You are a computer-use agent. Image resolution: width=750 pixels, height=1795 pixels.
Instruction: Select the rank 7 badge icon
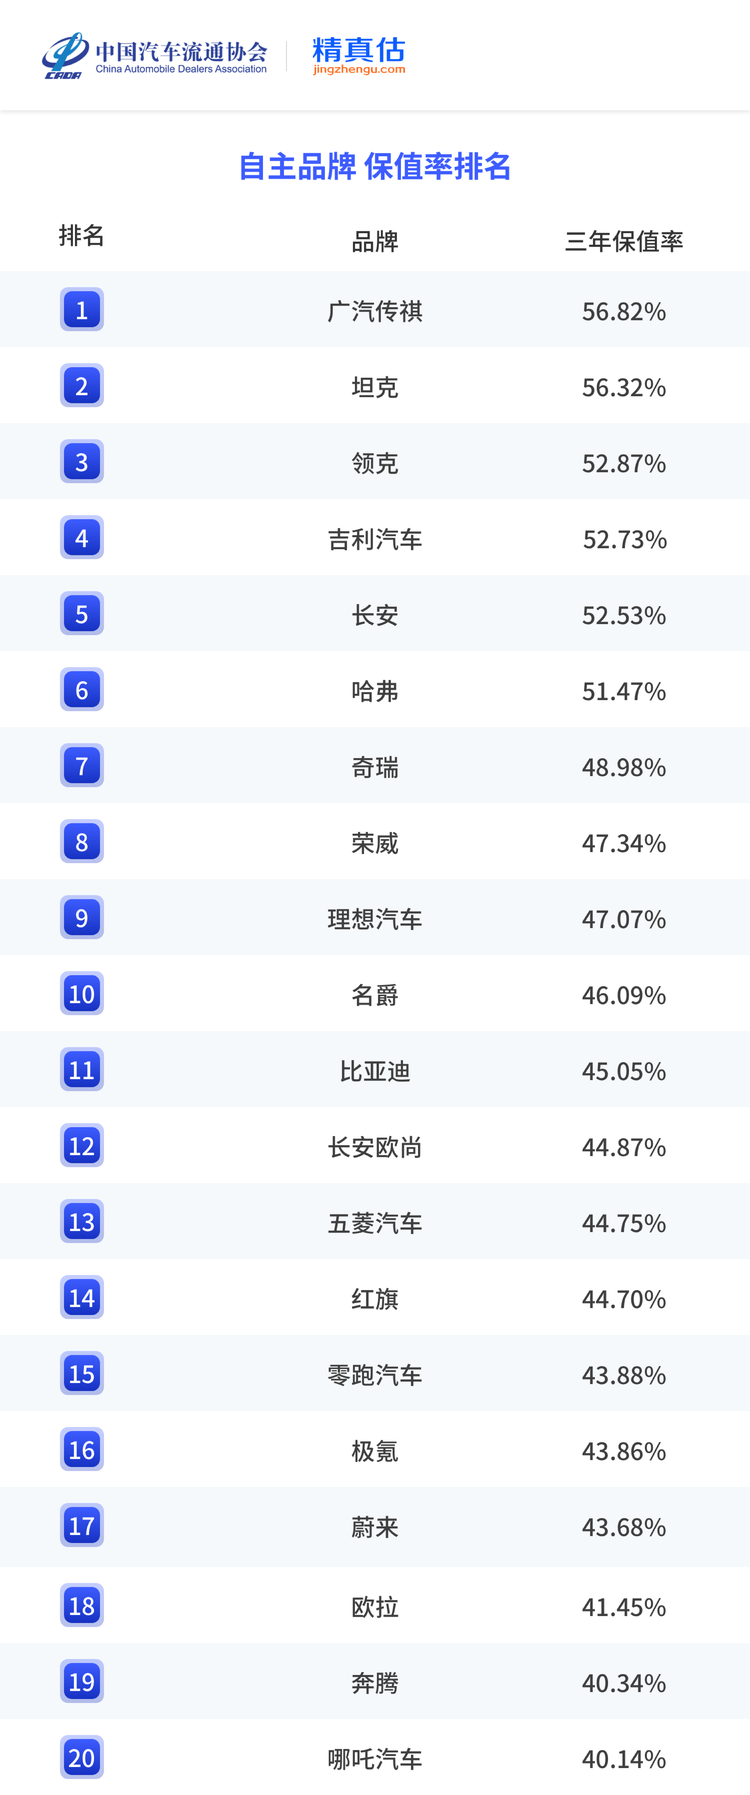[x=82, y=766]
